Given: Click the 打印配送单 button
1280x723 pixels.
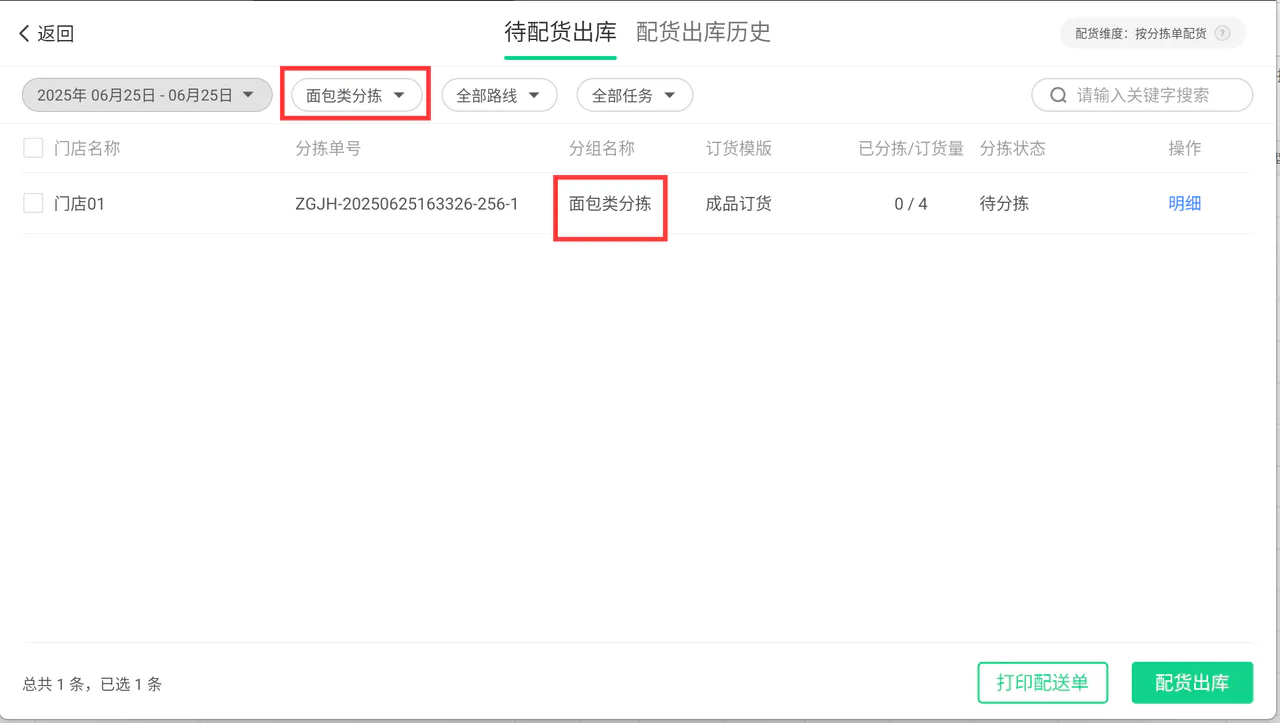Looking at the screenshot, I should 1043,683.
